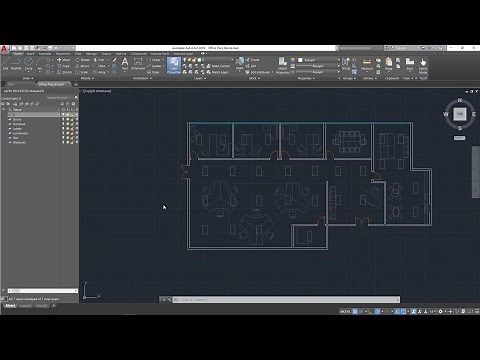Image resolution: width=480 pixels, height=360 pixels.
Task: Open the layer selection dropdown in ribbon
Action: (x=232, y=60)
